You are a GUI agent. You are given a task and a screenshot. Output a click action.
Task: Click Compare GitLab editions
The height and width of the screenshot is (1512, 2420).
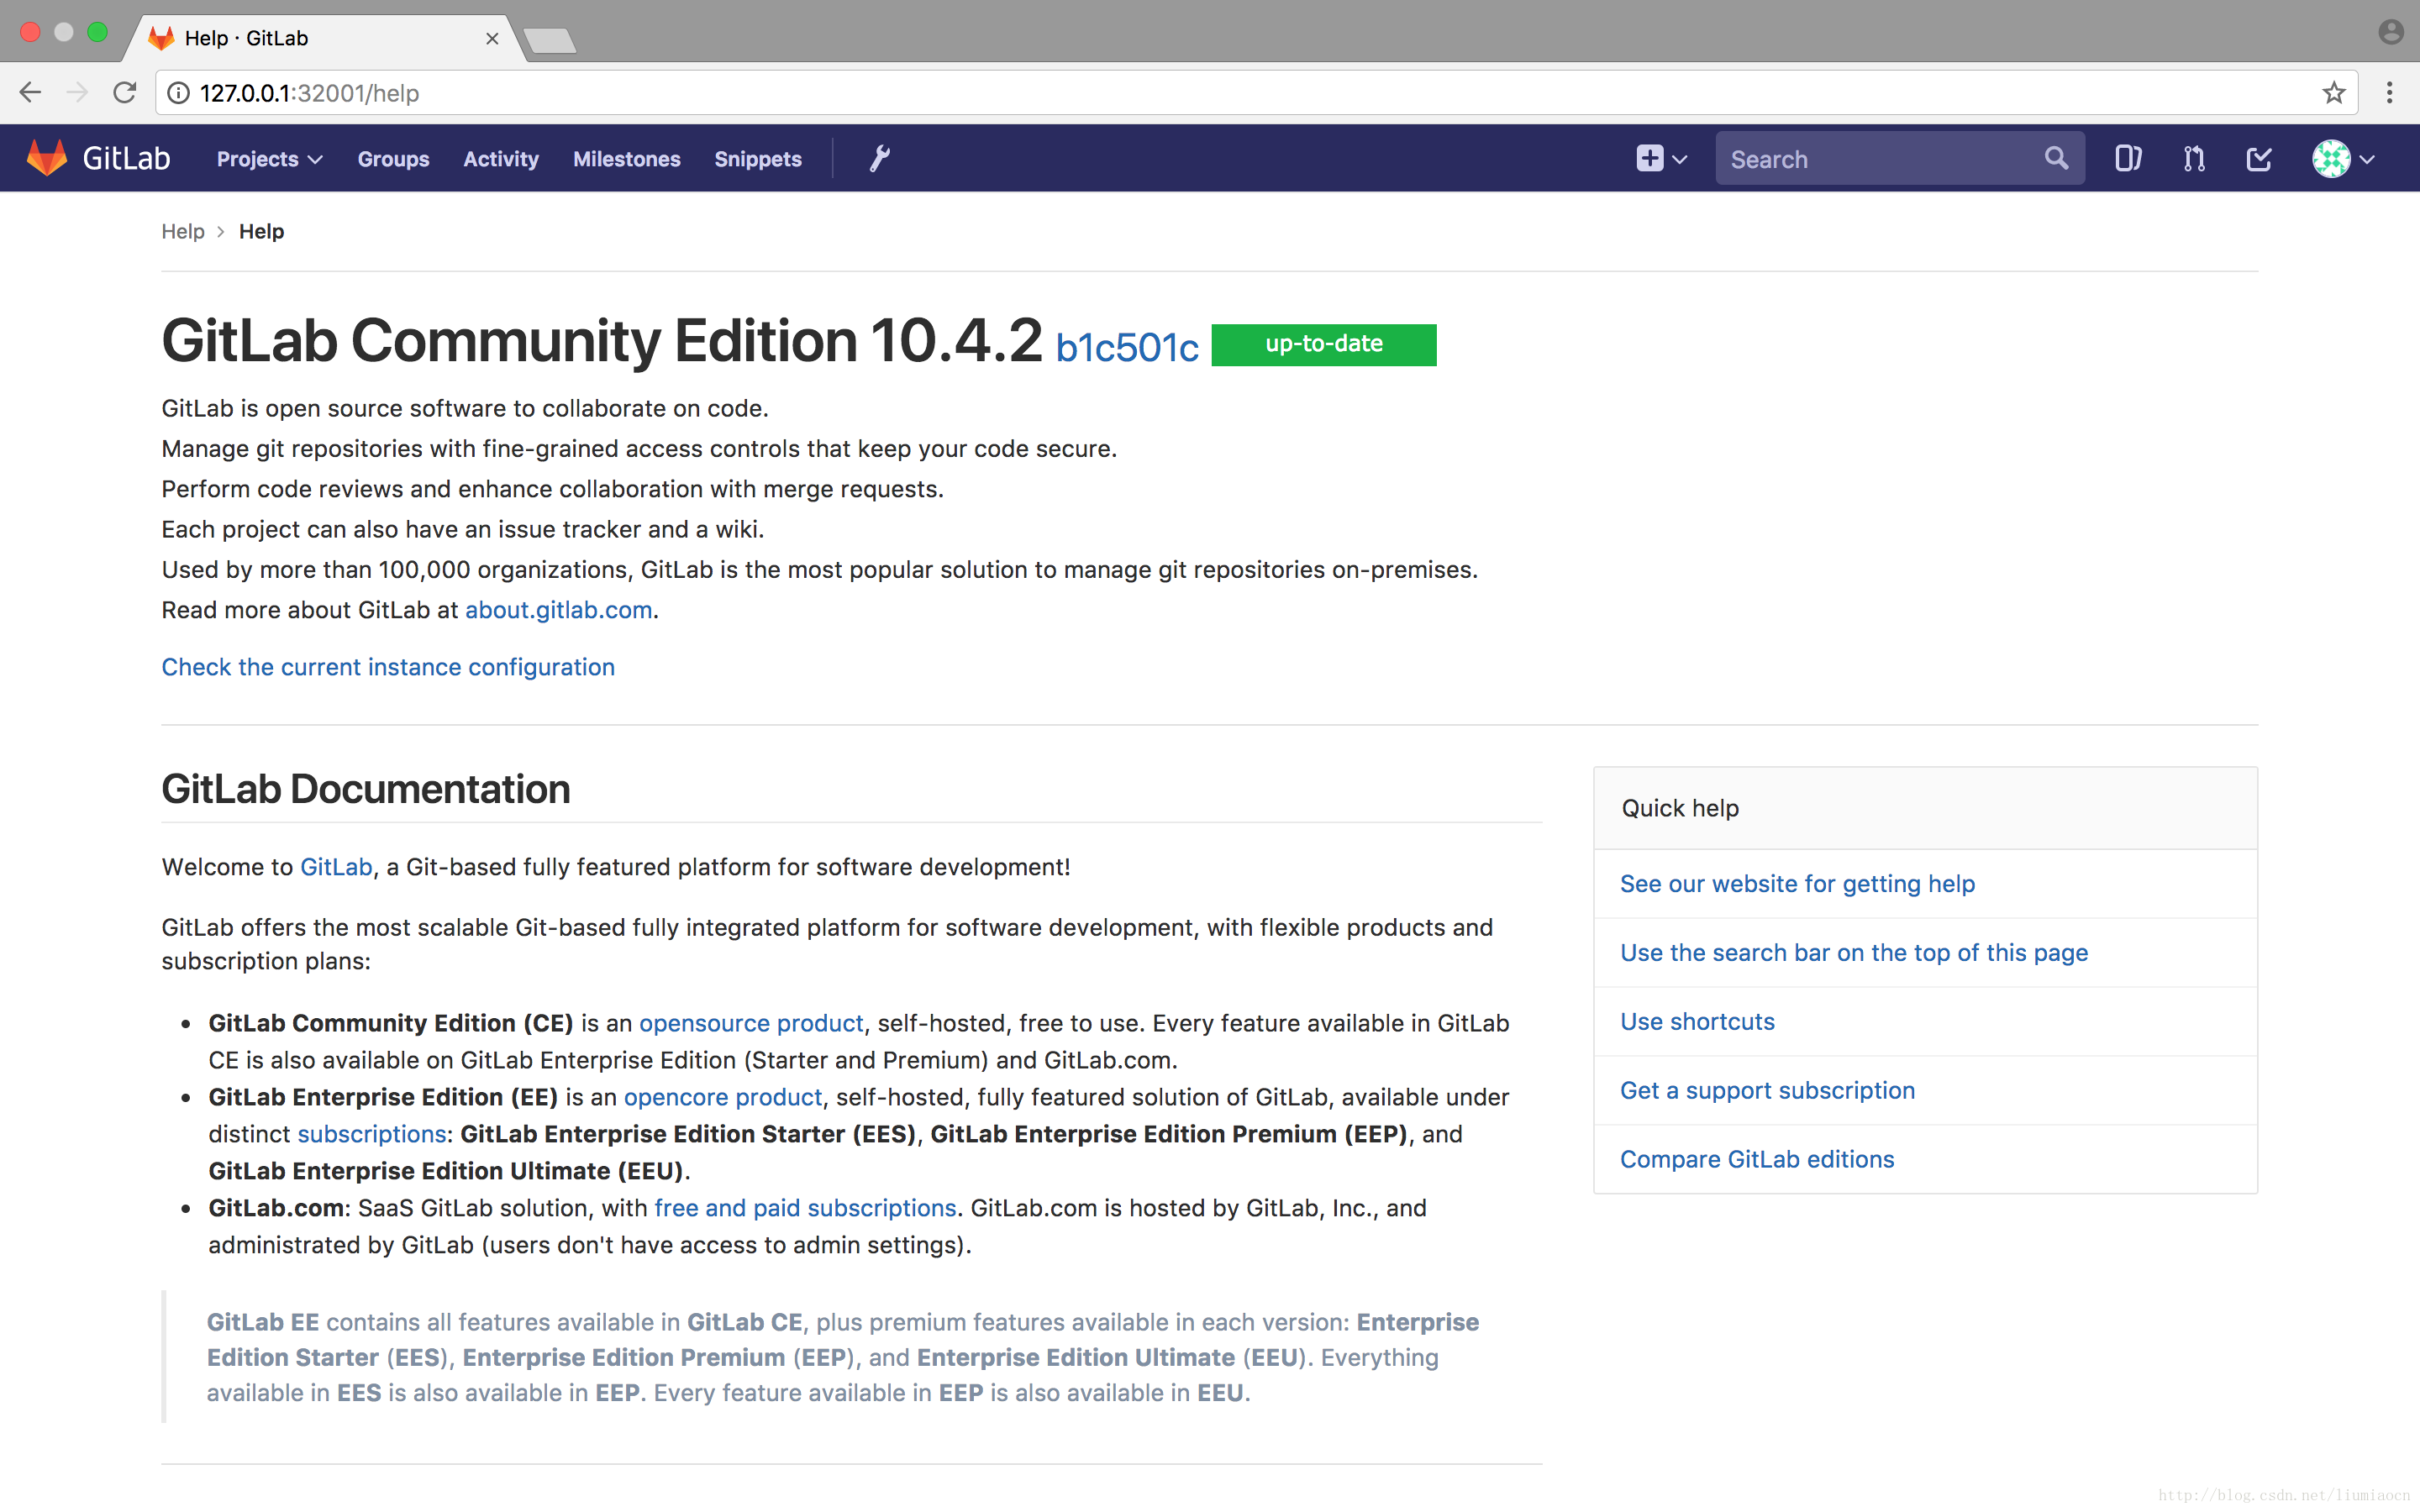click(x=1757, y=1159)
